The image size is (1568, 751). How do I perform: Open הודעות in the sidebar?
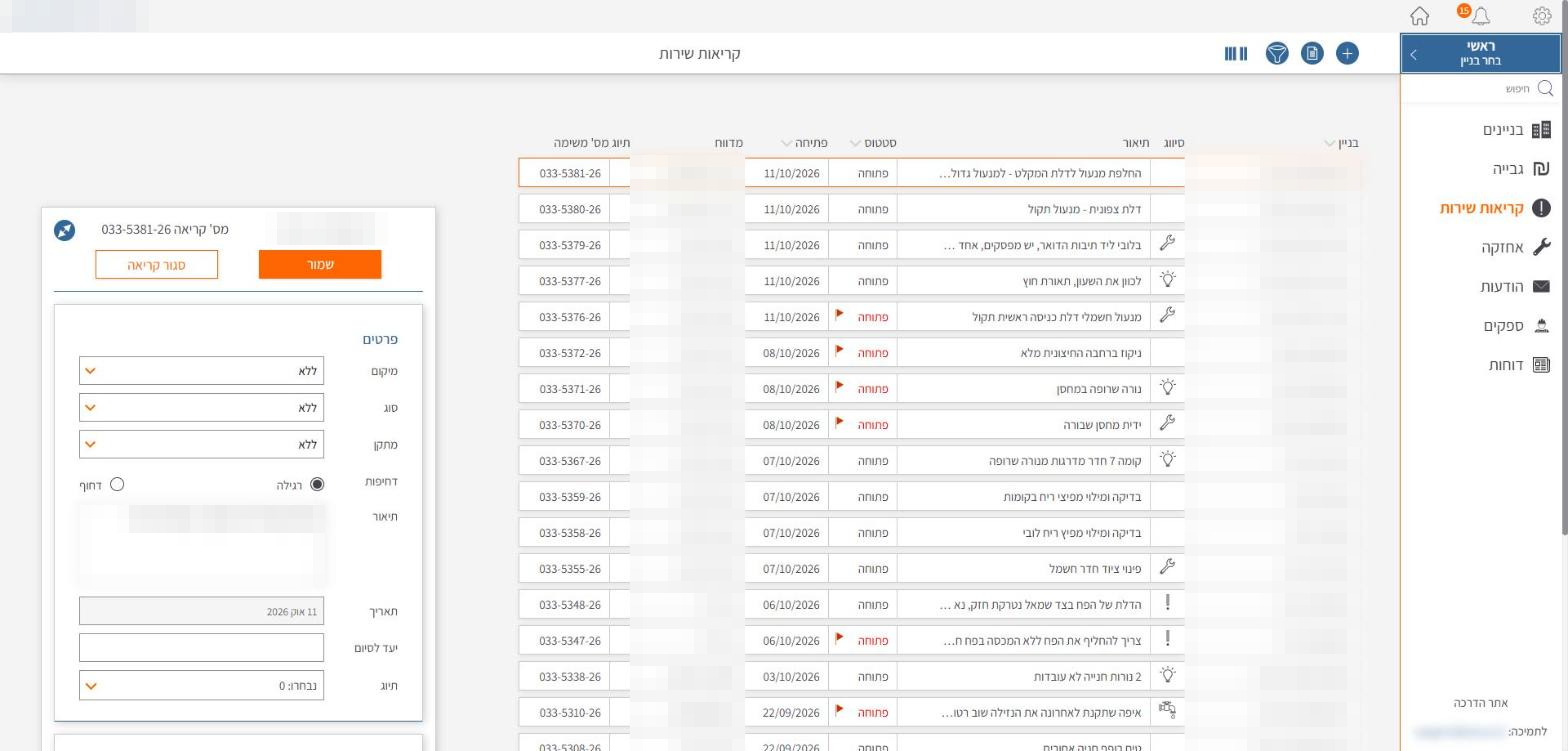(x=1515, y=287)
